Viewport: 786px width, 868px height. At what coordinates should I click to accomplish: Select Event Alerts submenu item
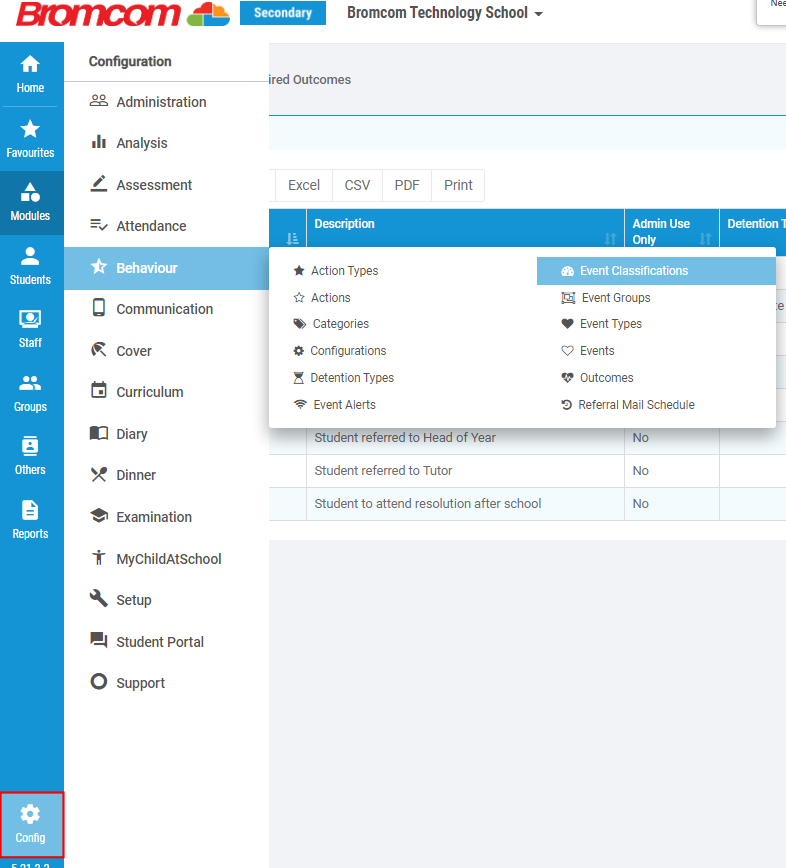(x=334, y=405)
